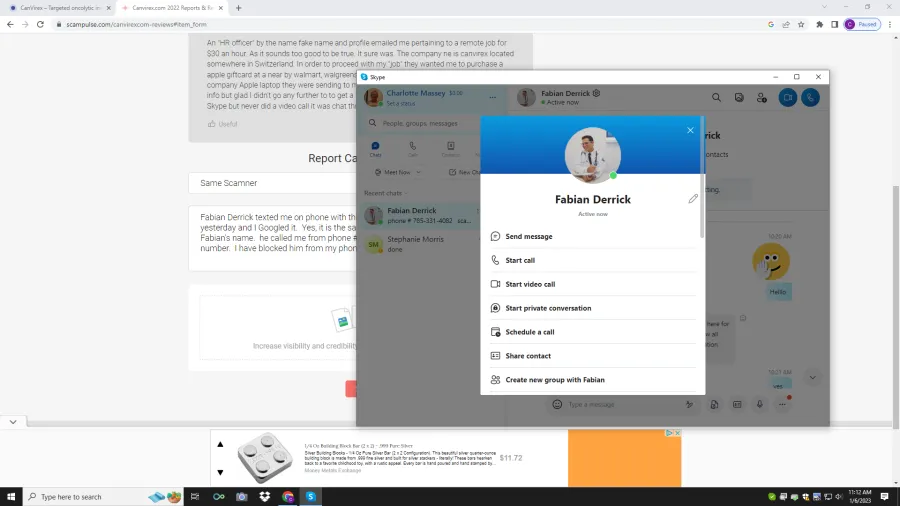Screen dimensions: 900x506
Task: Choose Start call in the profile popup
Action: click(592, 260)
